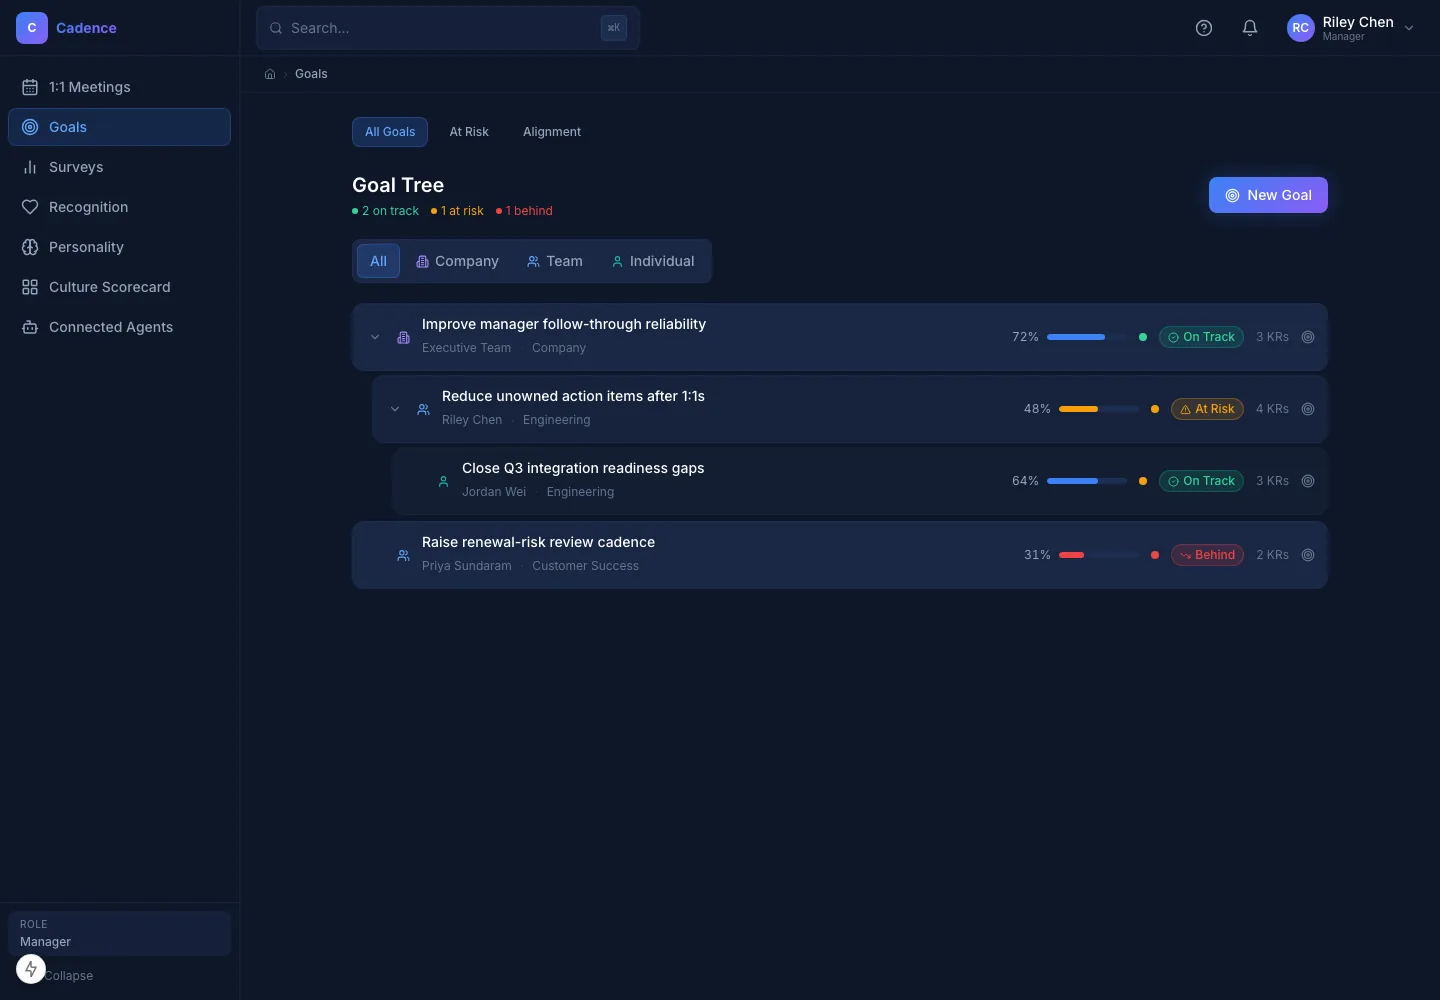This screenshot has width=1440, height=1000.
Task: Click "1 at risk" status summary
Action: [x=458, y=211]
